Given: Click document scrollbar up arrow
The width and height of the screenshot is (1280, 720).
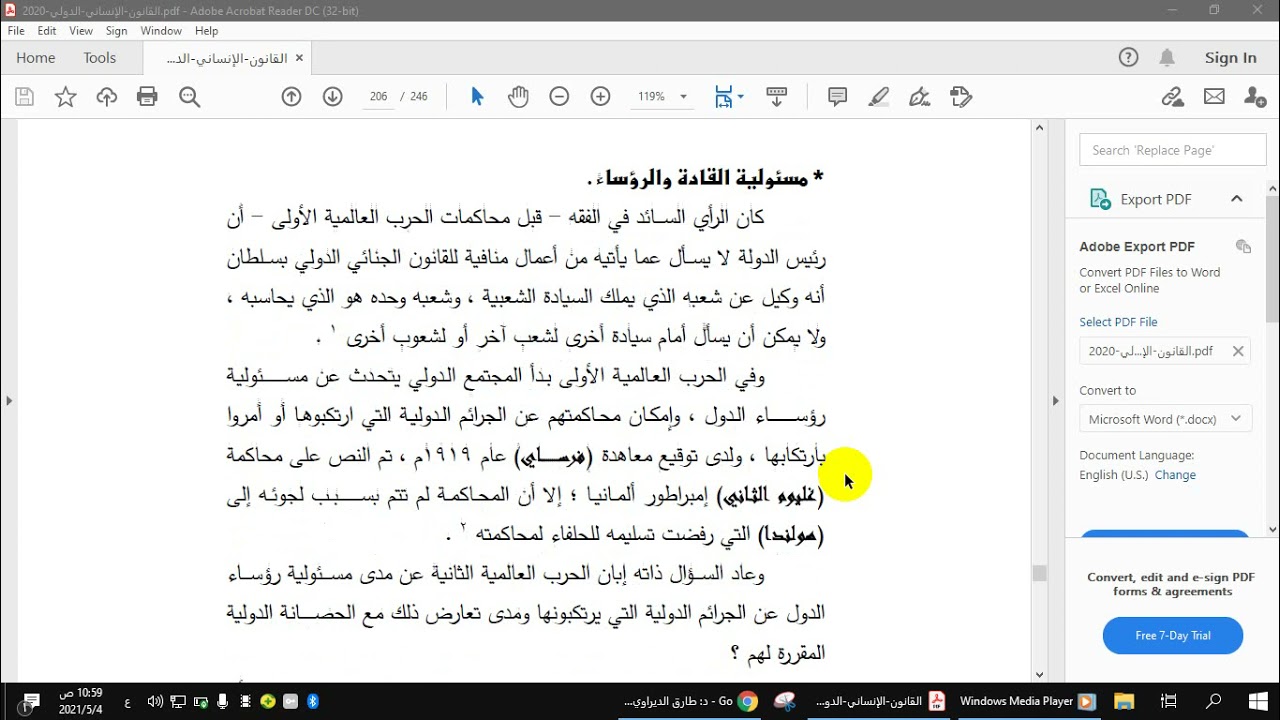Looking at the screenshot, I should pos(1040,127).
